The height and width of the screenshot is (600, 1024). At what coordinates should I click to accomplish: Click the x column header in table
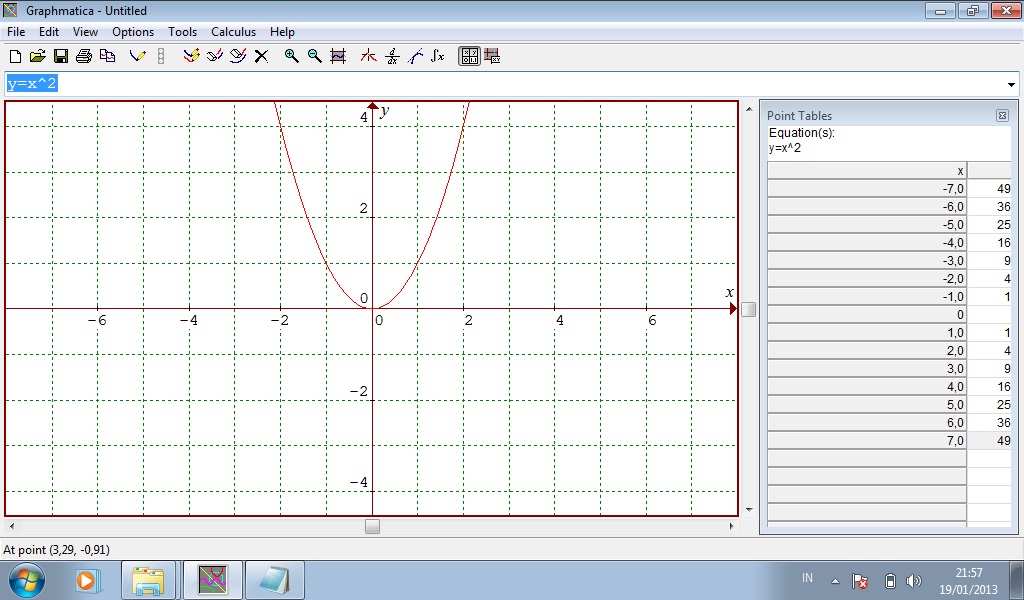pos(867,170)
